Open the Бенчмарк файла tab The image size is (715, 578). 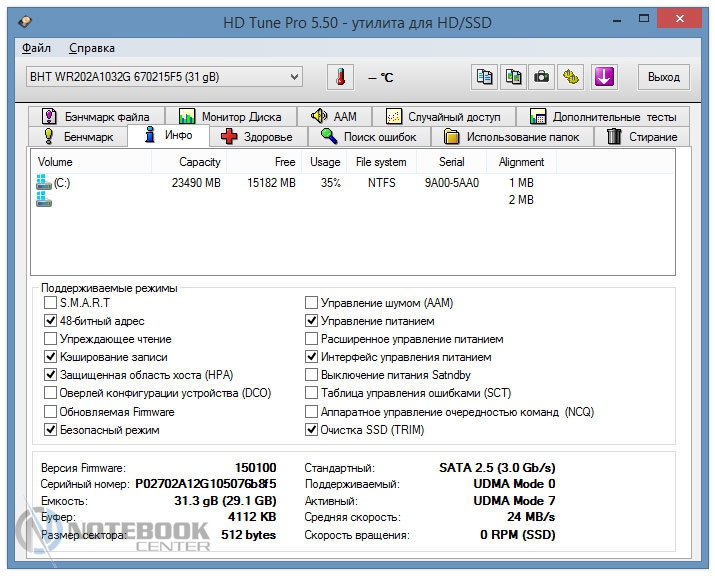pyautogui.click(x=96, y=116)
